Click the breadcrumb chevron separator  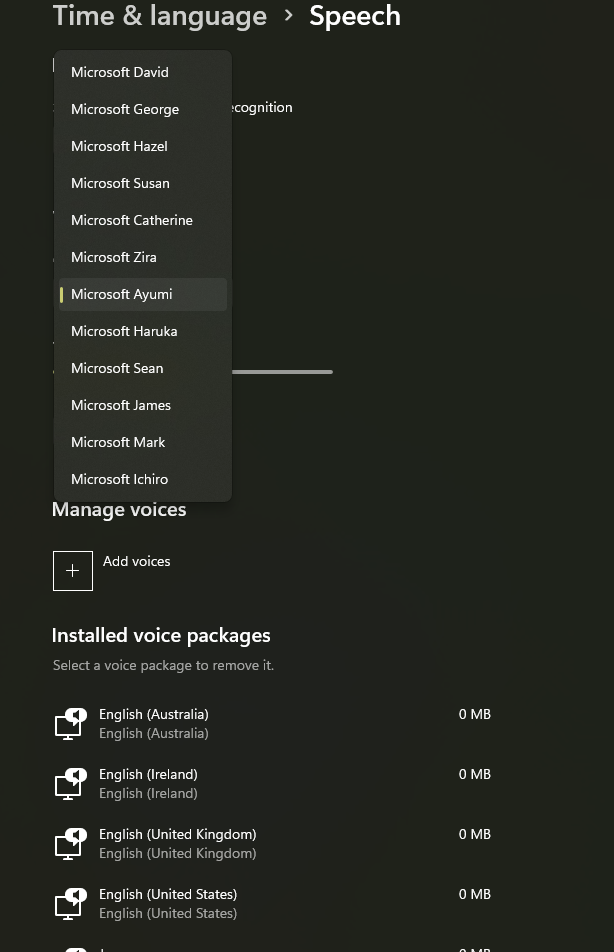point(288,15)
